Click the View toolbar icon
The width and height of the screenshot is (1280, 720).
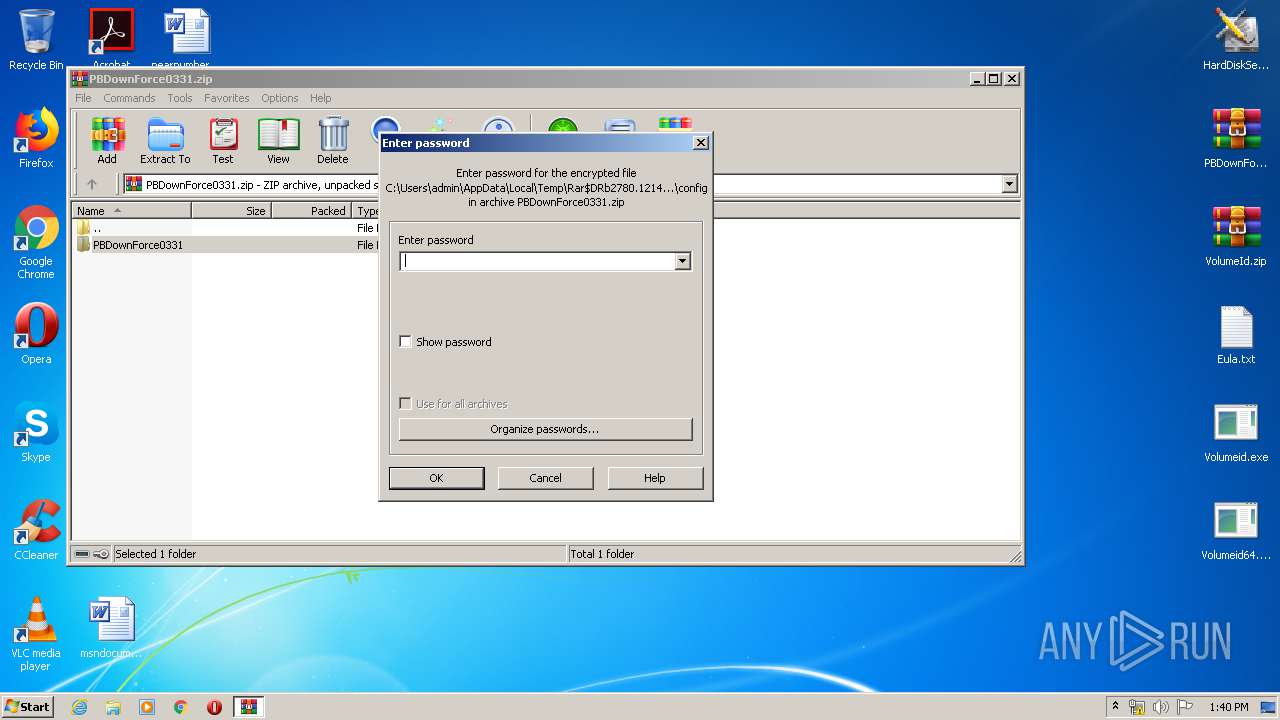click(278, 141)
